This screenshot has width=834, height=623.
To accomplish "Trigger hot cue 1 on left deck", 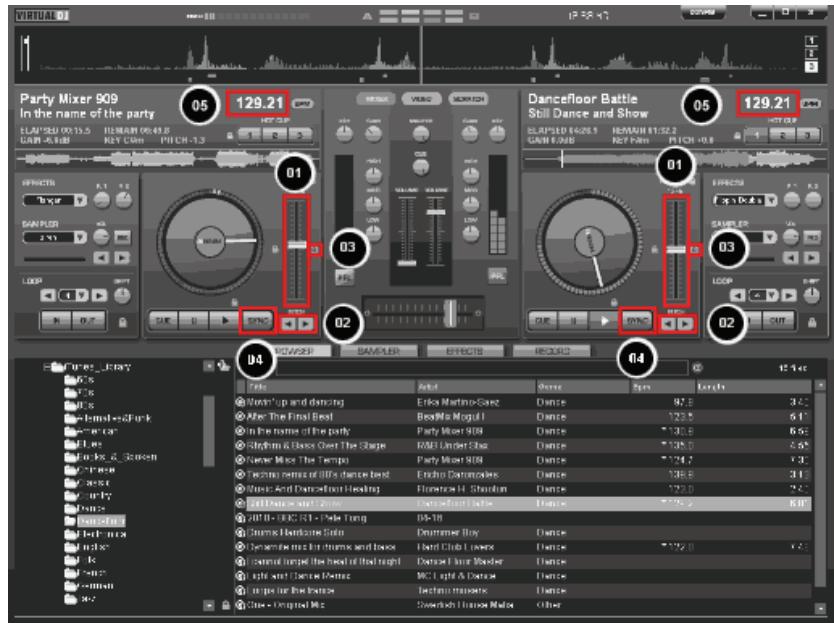I will tap(250, 135).
